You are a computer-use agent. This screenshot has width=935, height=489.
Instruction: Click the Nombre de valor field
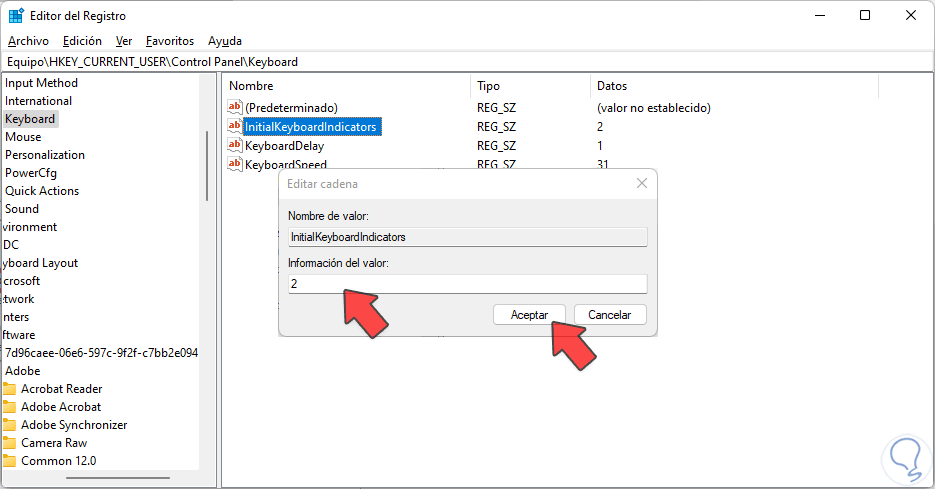click(x=468, y=237)
